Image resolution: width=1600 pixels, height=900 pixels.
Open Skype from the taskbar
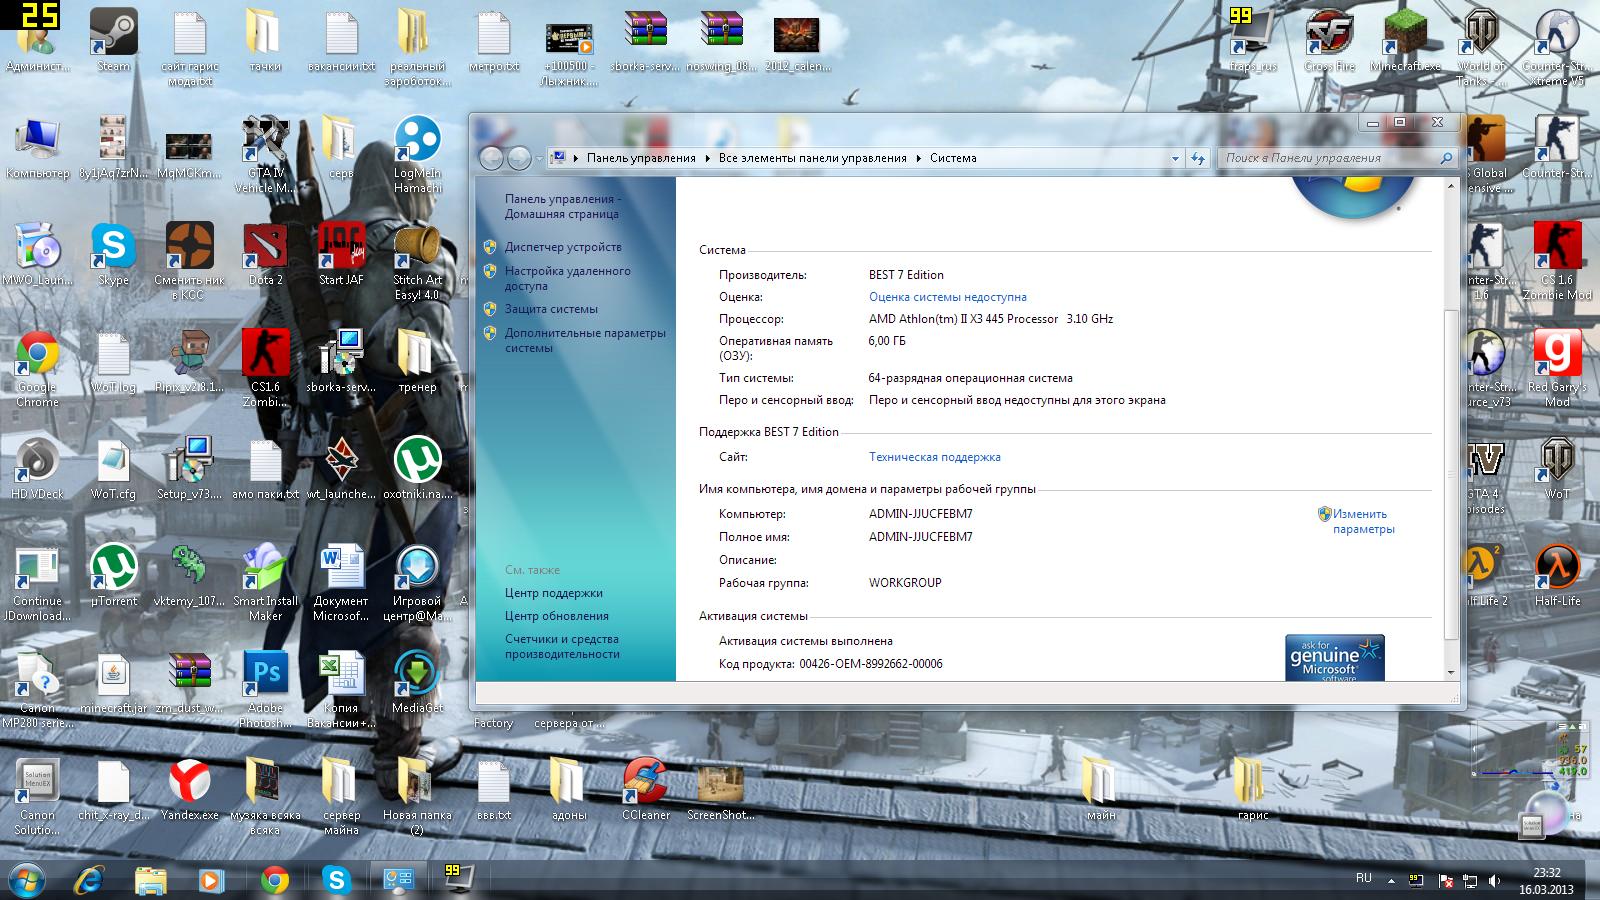337,879
